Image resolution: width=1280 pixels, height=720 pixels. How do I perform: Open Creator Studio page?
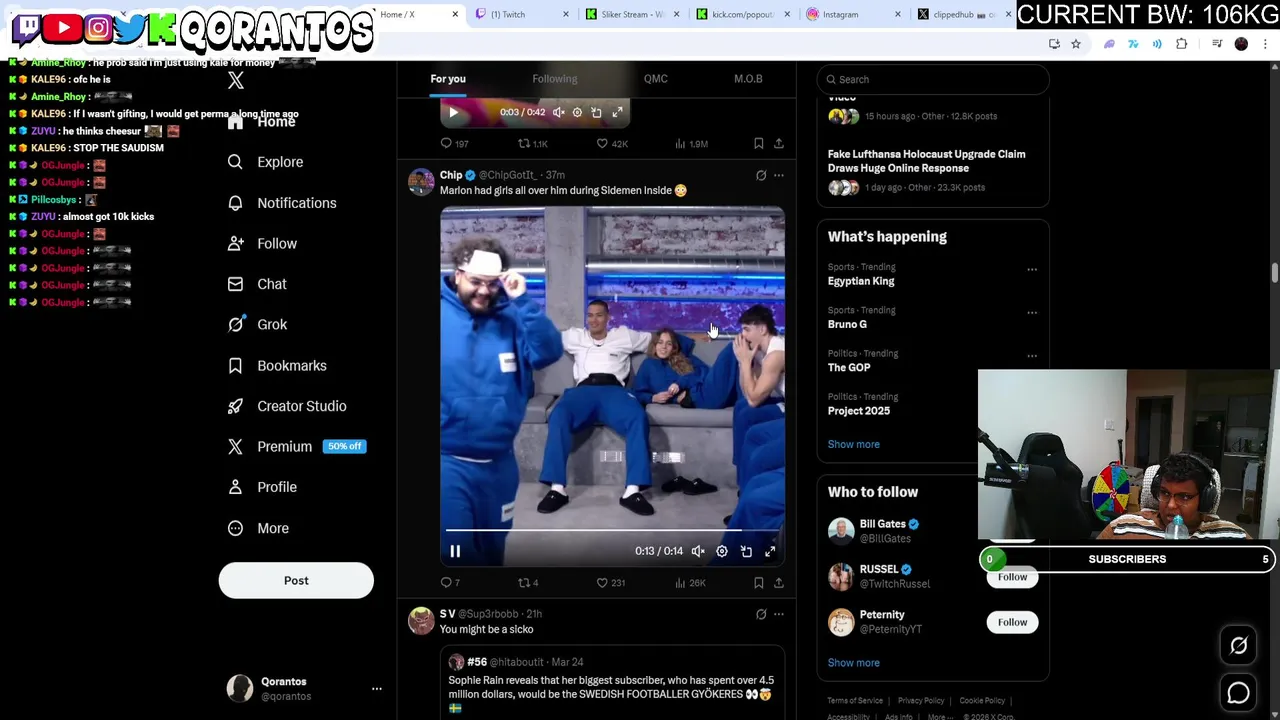click(x=287, y=406)
